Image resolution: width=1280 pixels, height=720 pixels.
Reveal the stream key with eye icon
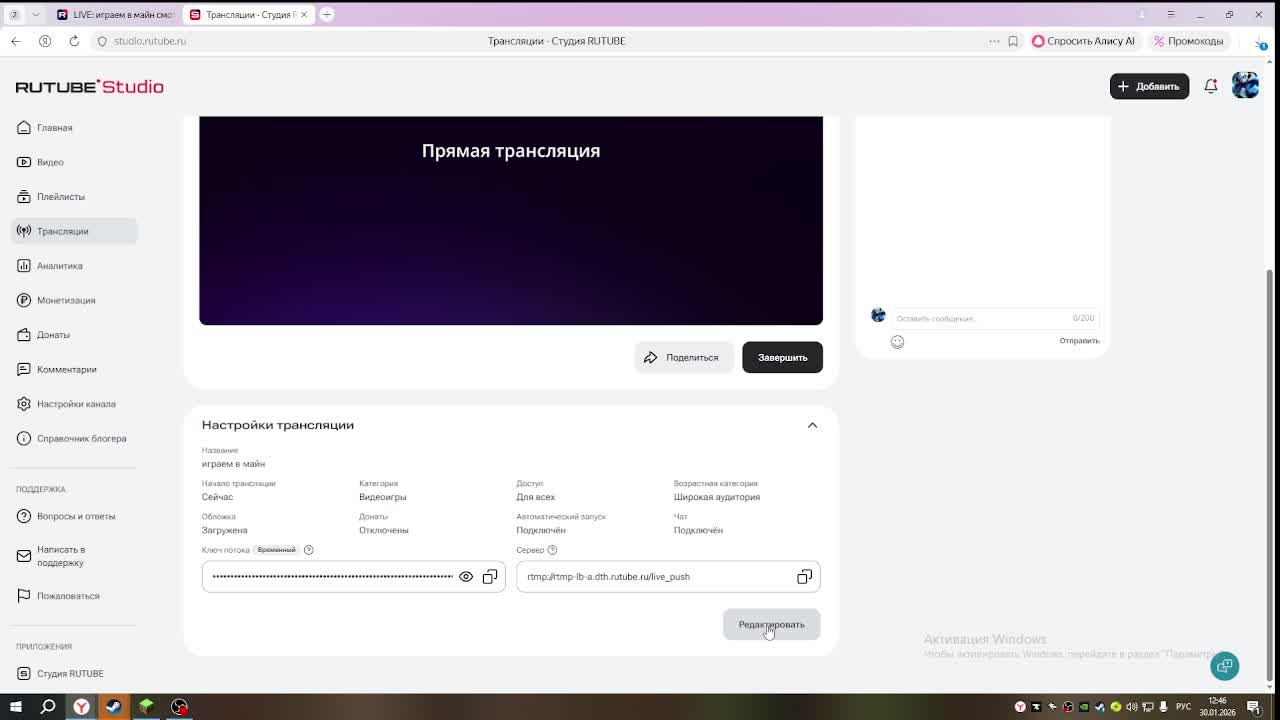tap(466, 577)
